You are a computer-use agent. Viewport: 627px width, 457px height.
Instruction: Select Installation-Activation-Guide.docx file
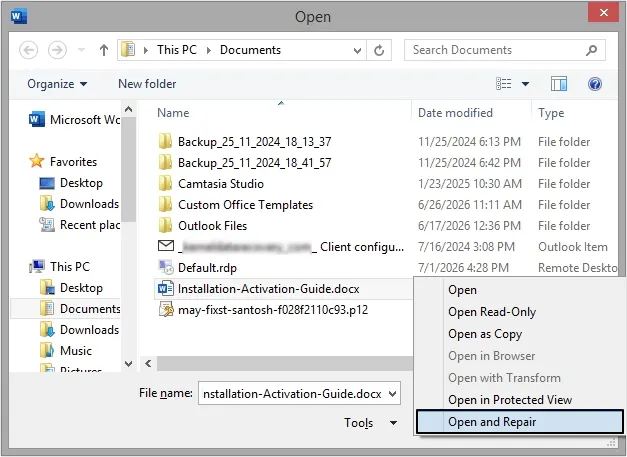(268, 289)
